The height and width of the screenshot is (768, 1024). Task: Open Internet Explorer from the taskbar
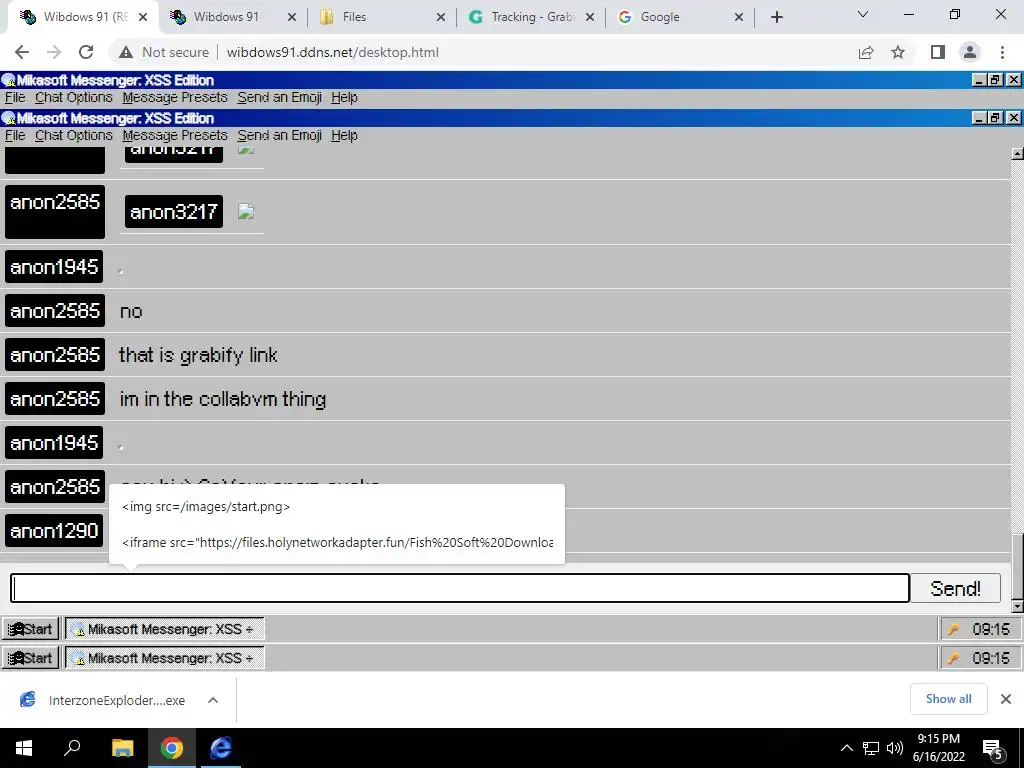coord(221,748)
